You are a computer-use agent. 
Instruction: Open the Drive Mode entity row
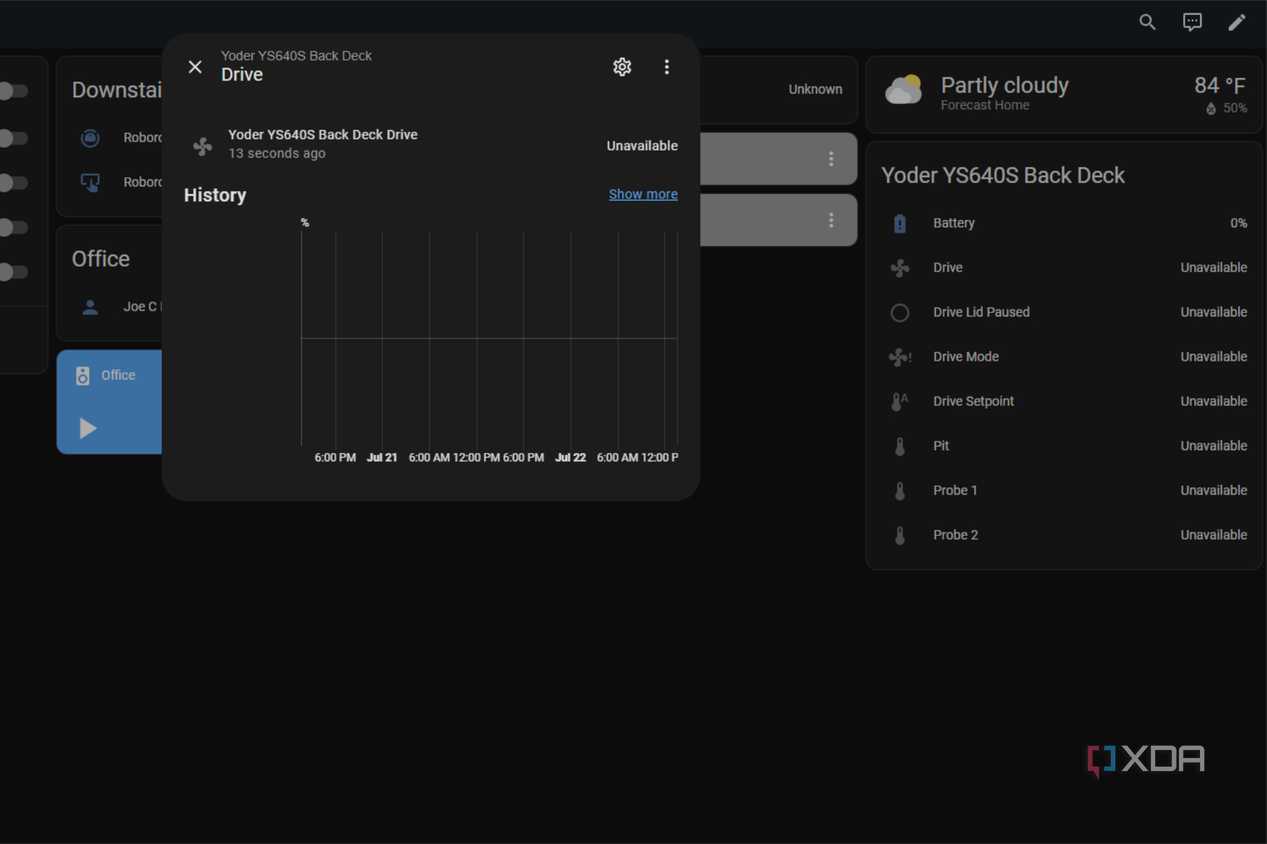1064,357
